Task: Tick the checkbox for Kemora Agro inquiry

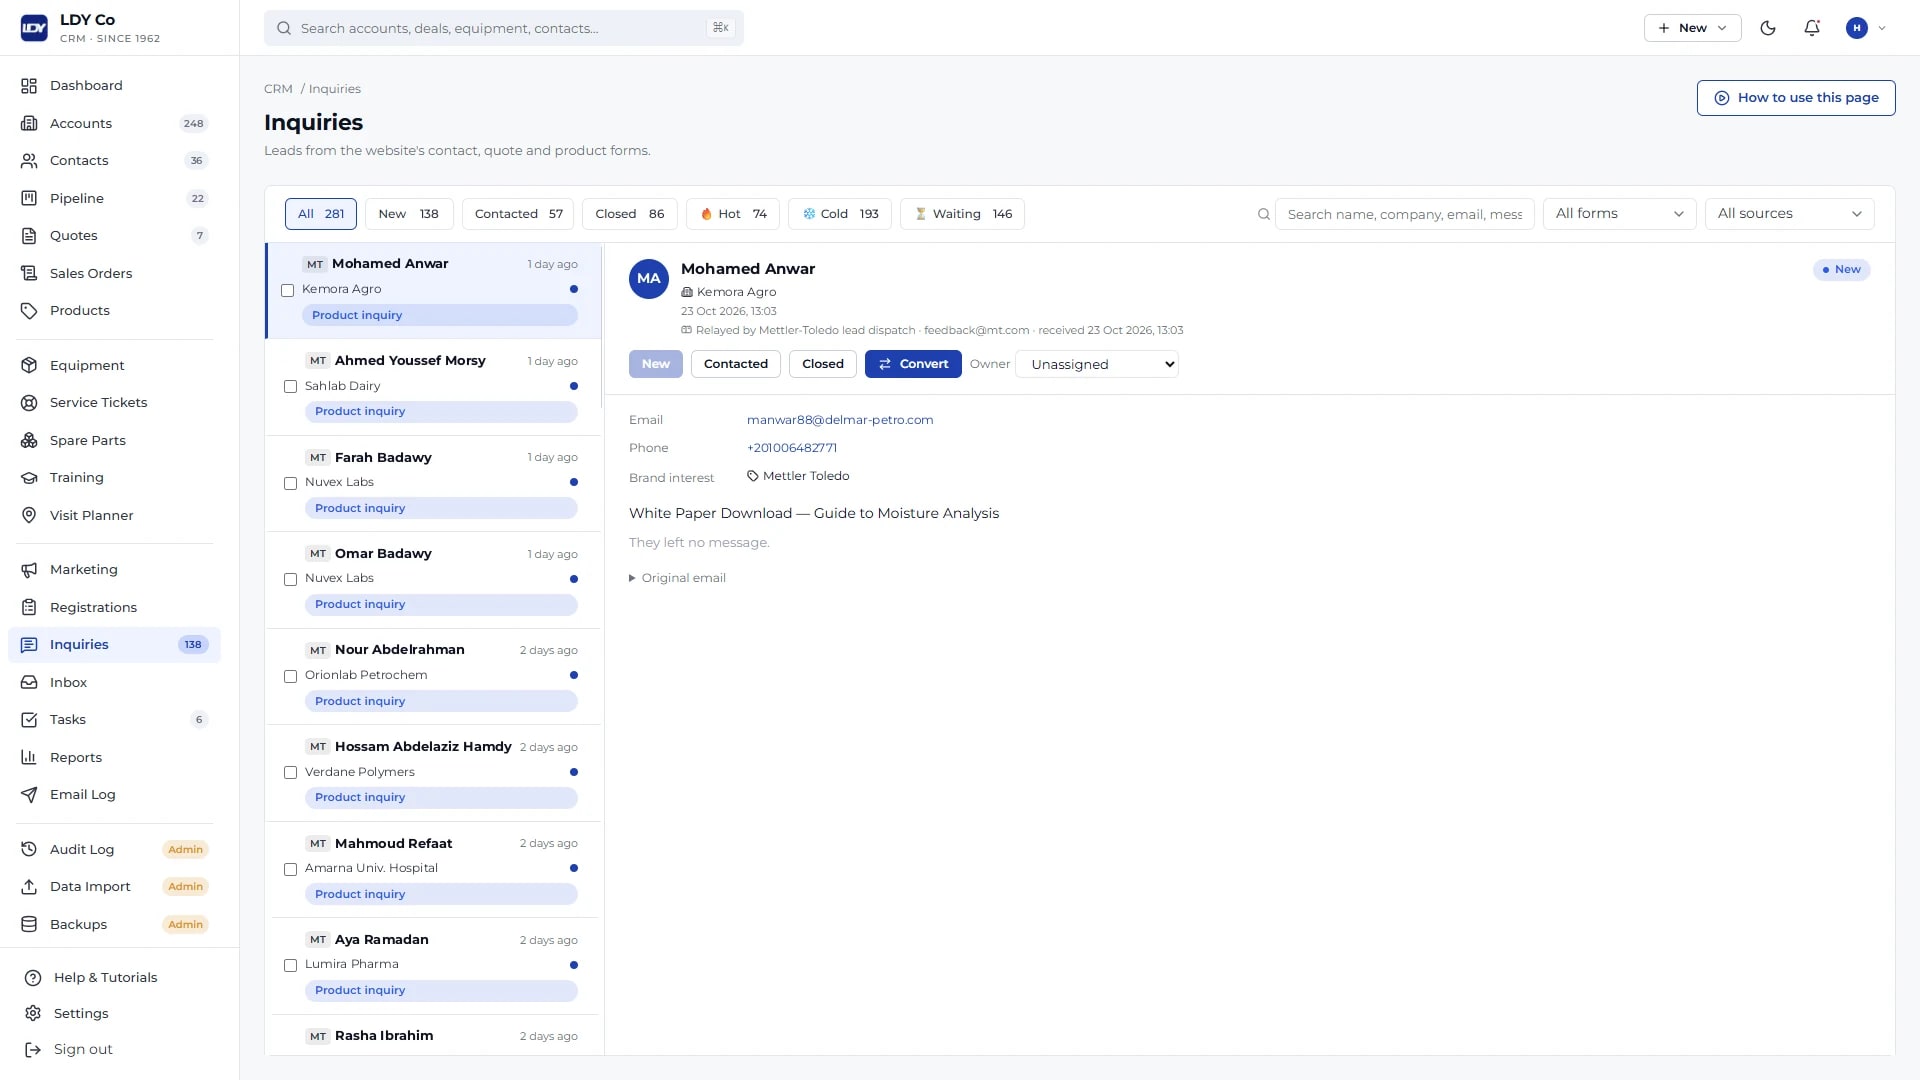Action: coord(288,290)
